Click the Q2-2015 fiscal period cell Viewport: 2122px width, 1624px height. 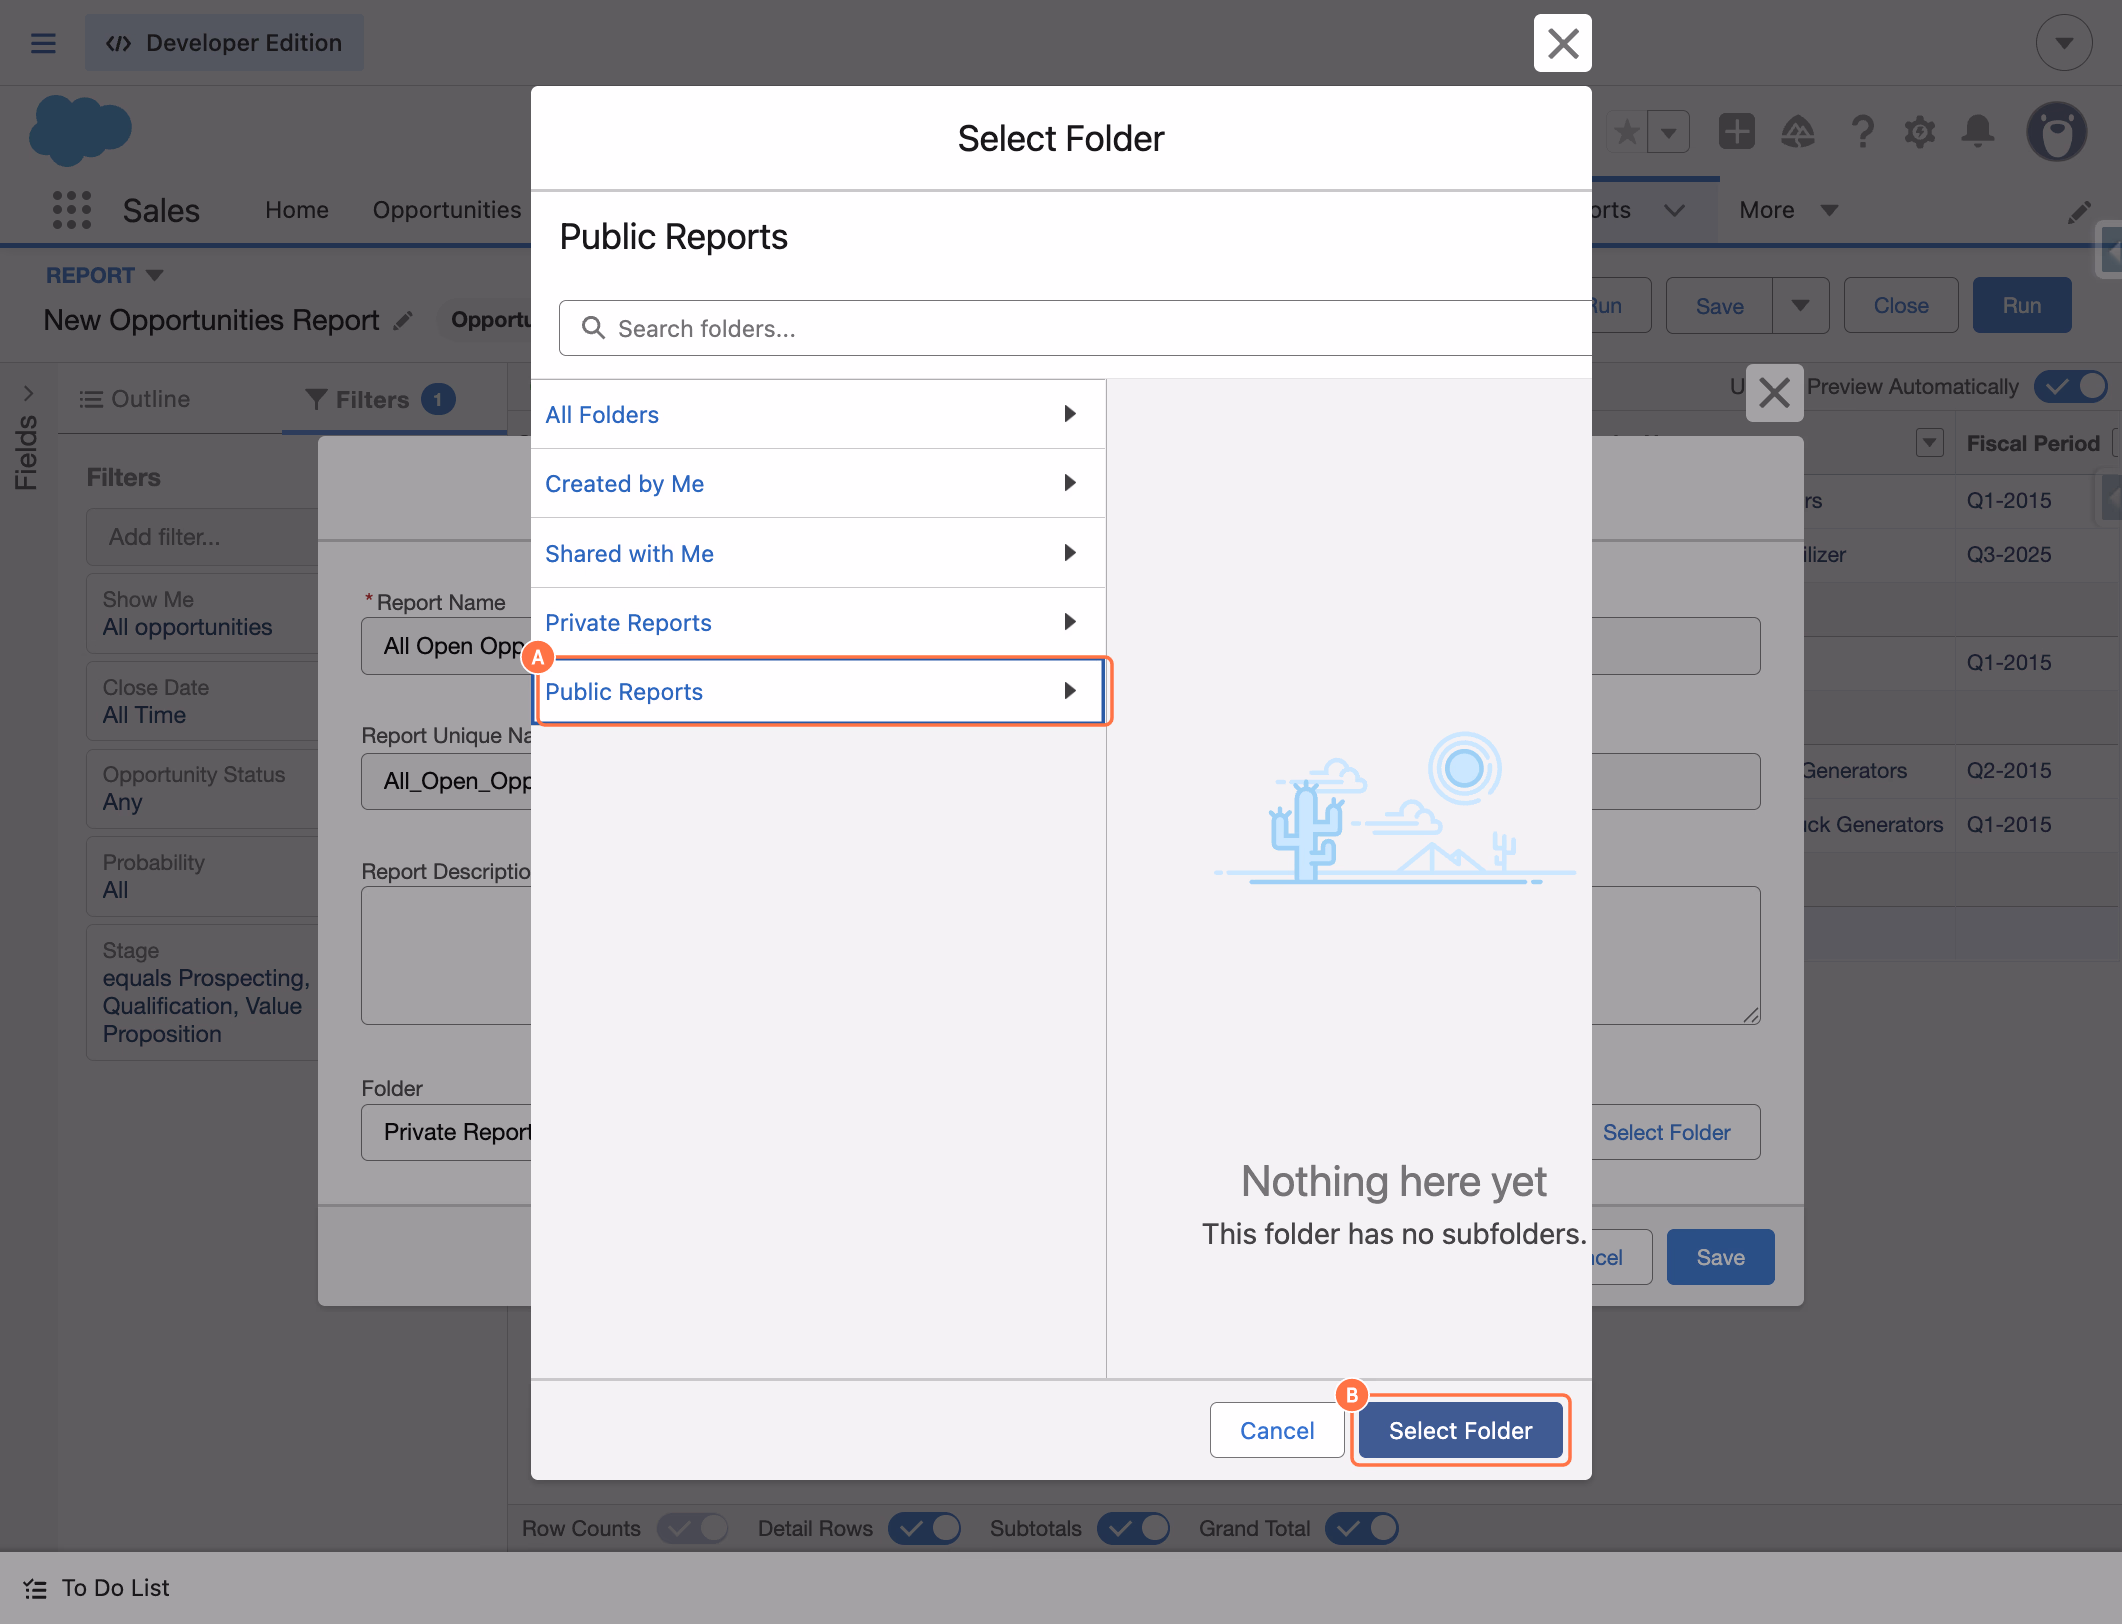pyautogui.click(x=2009, y=770)
